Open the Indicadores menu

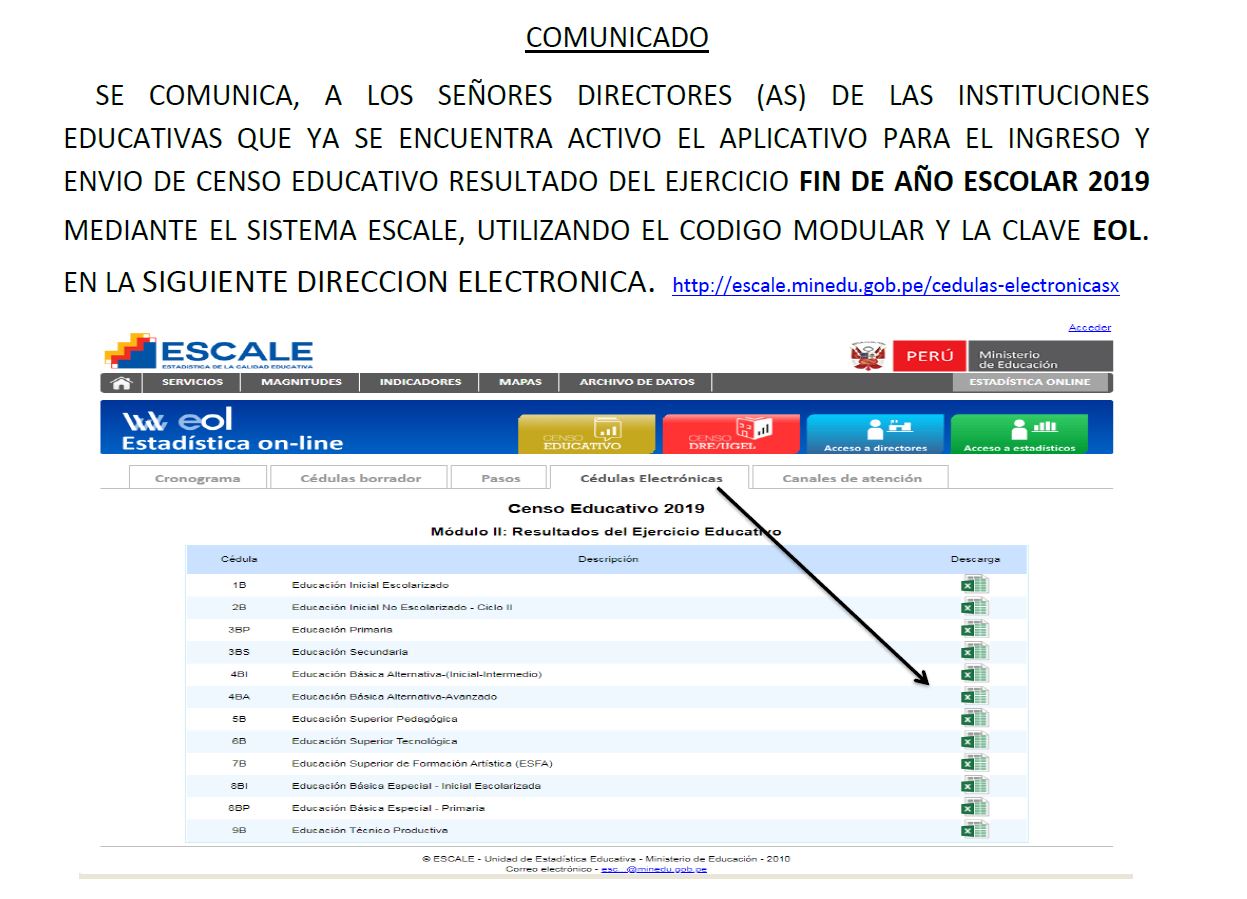[x=420, y=382]
